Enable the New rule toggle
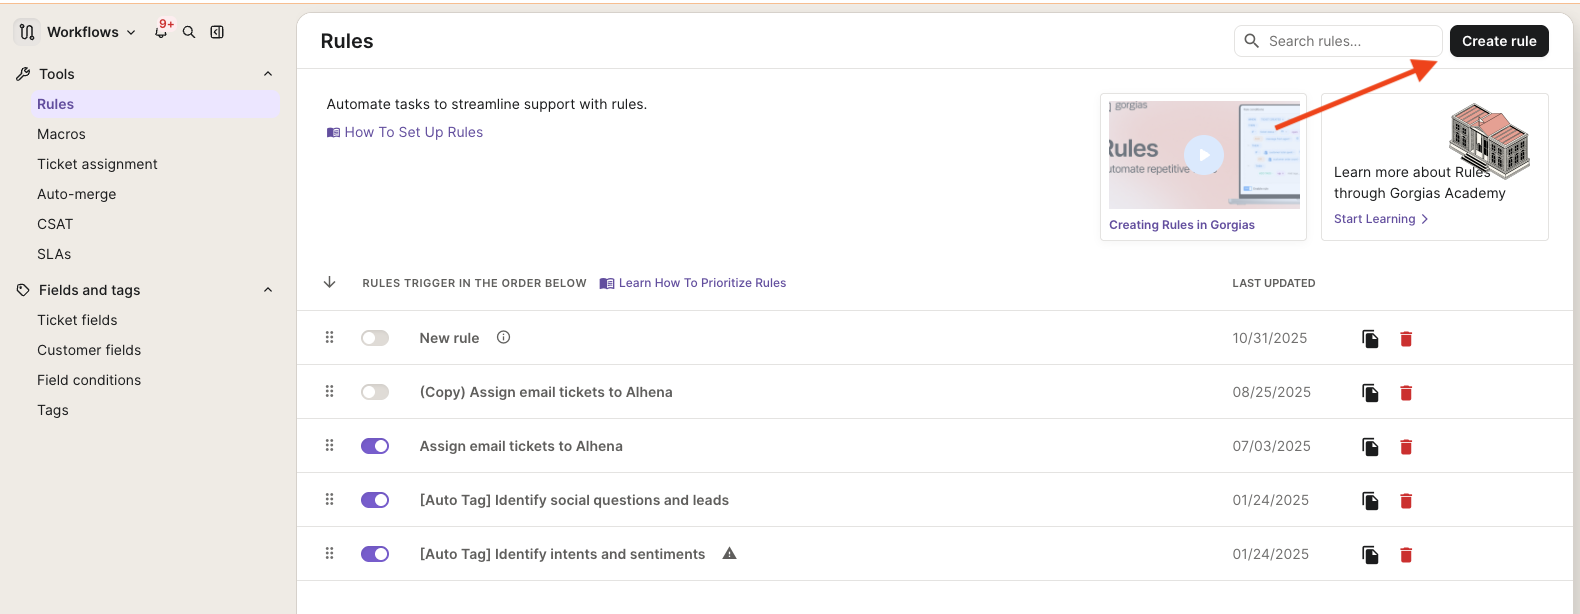The height and width of the screenshot is (614, 1580). tap(375, 338)
